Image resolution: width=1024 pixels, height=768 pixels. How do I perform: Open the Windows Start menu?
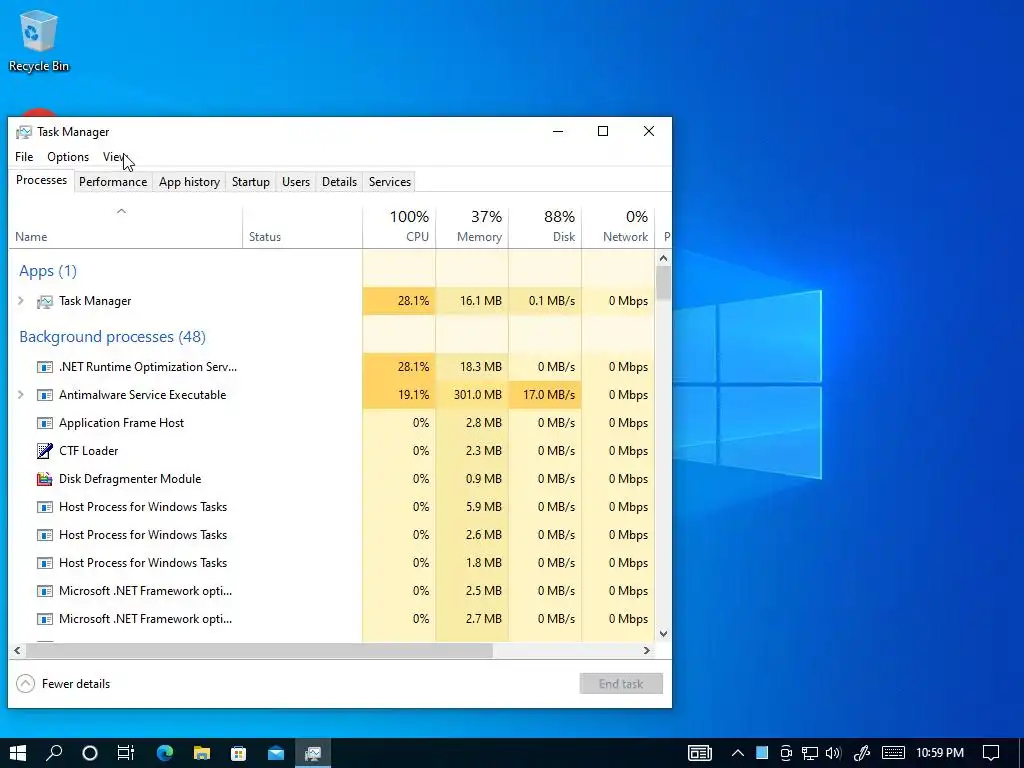tap(18, 753)
